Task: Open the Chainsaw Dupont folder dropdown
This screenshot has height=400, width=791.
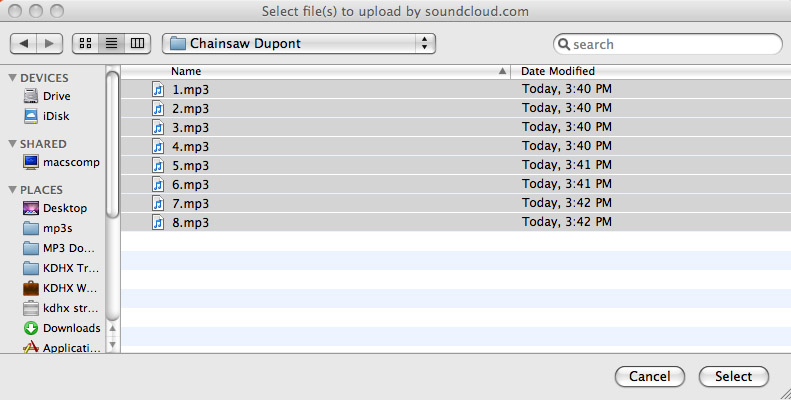Action: (x=299, y=44)
